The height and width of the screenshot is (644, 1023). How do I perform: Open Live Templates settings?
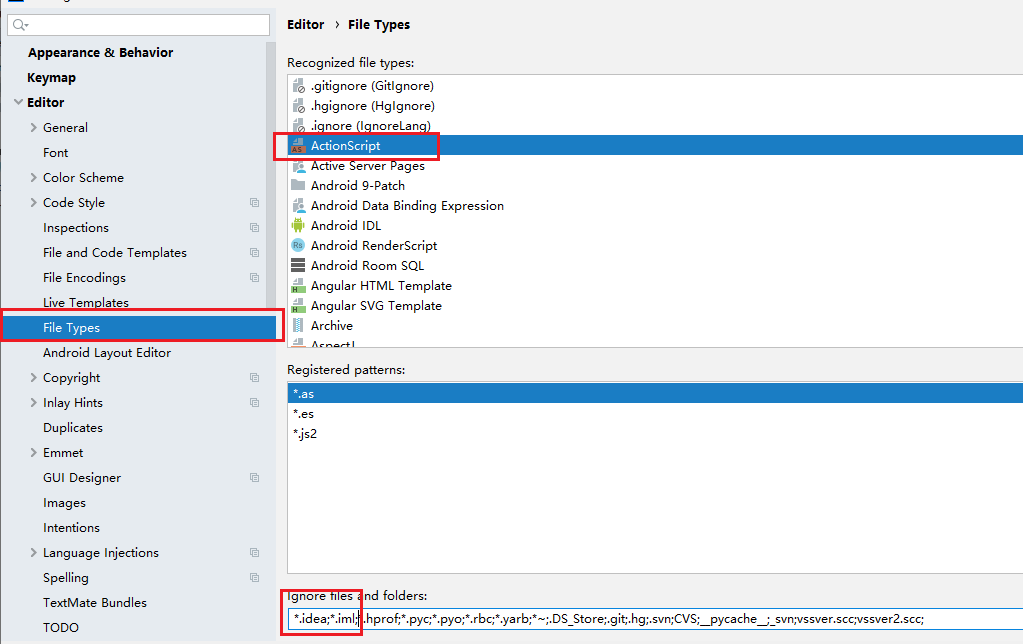click(86, 303)
